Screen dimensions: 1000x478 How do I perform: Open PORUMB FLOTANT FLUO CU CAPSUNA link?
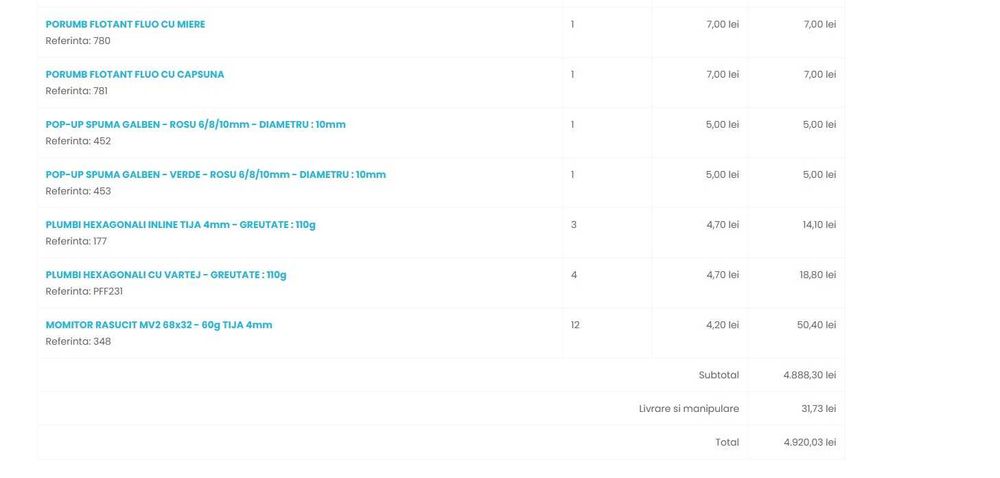[134, 74]
